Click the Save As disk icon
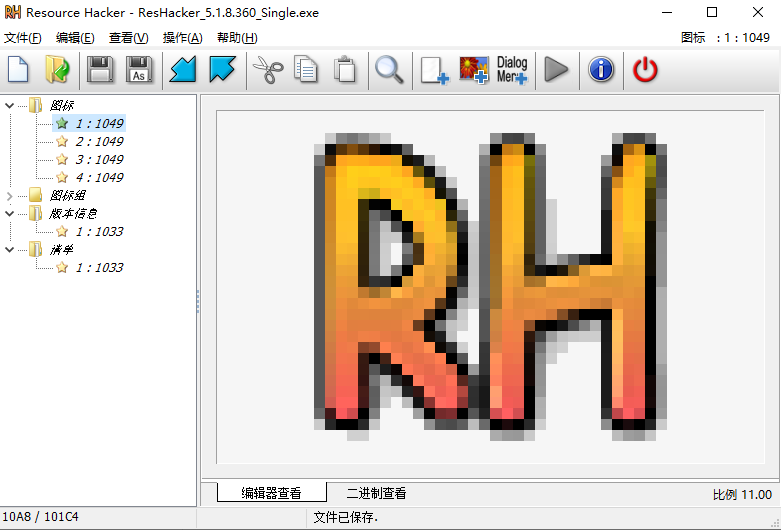 pyautogui.click(x=139, y=70)
